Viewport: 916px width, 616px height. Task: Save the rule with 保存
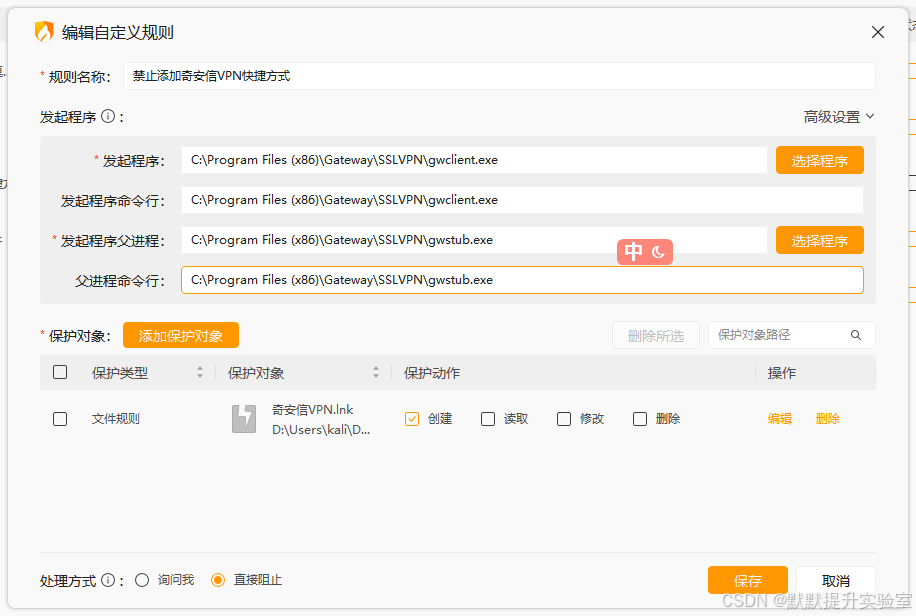(x=748, y=580)
